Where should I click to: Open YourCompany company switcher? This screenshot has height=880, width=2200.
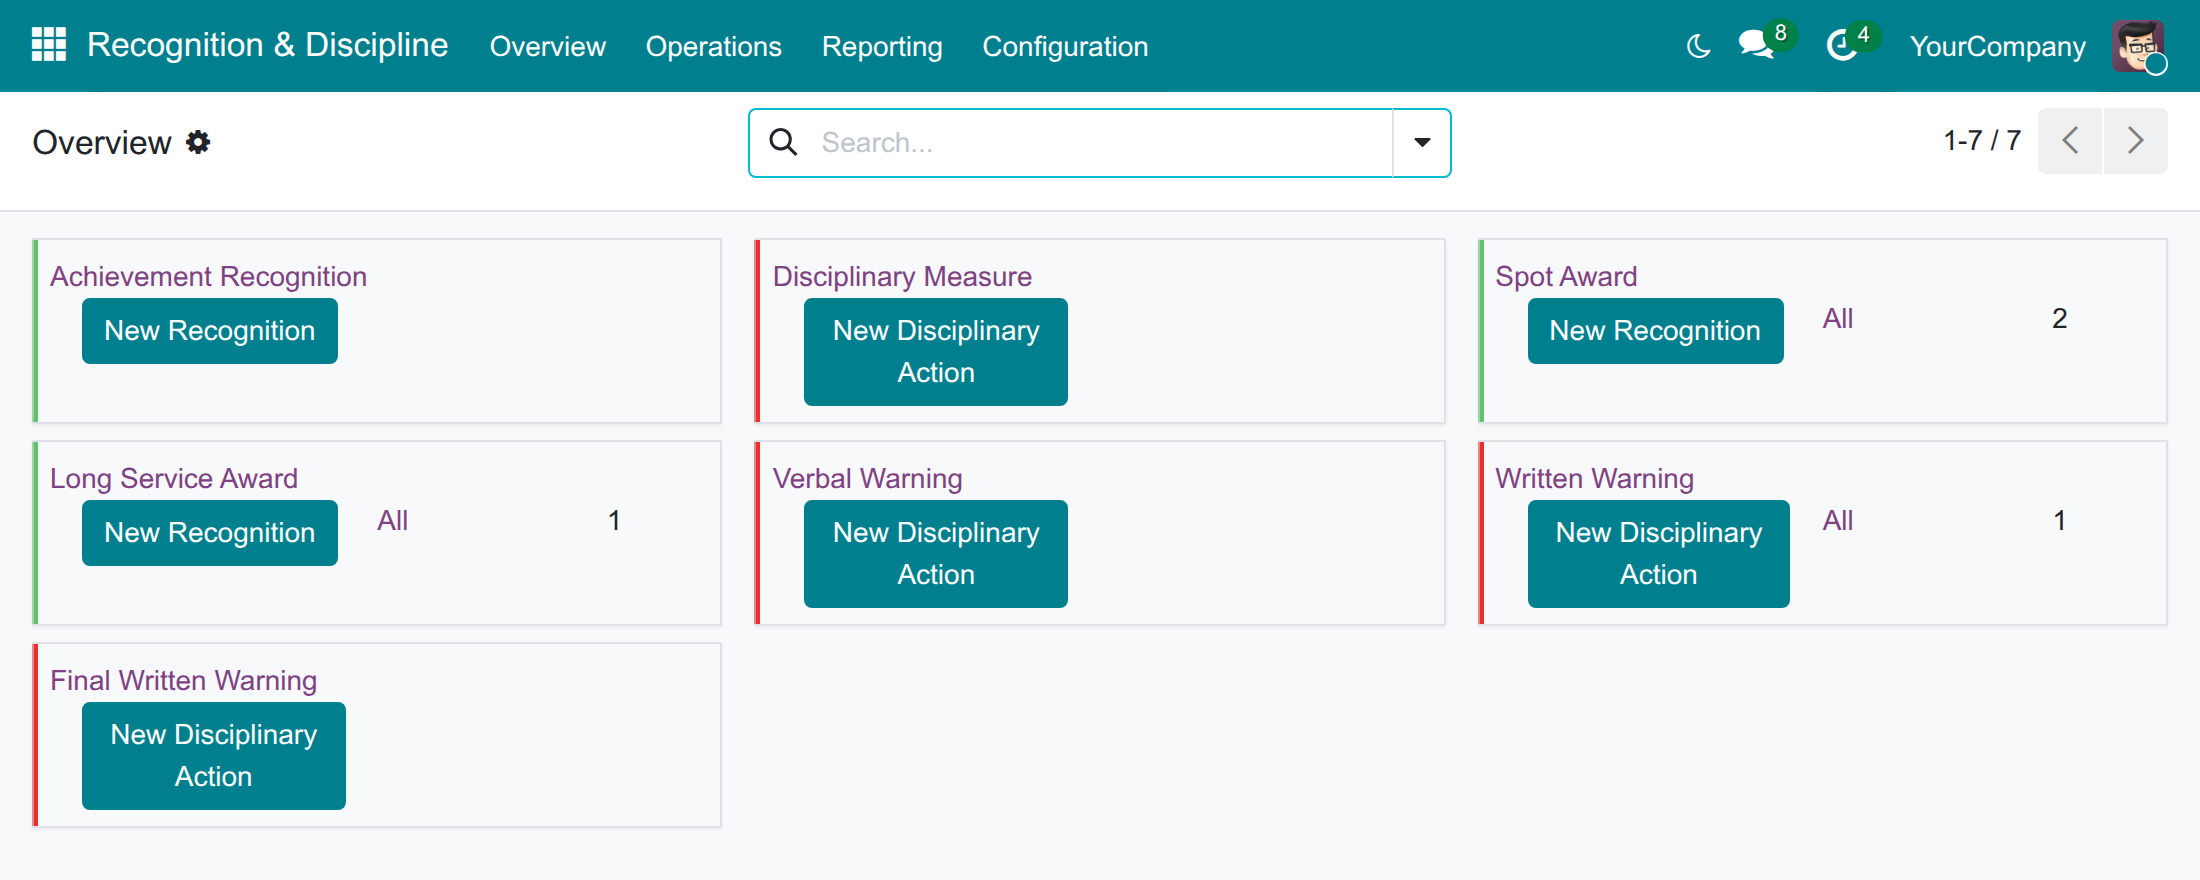[1997, 46]
